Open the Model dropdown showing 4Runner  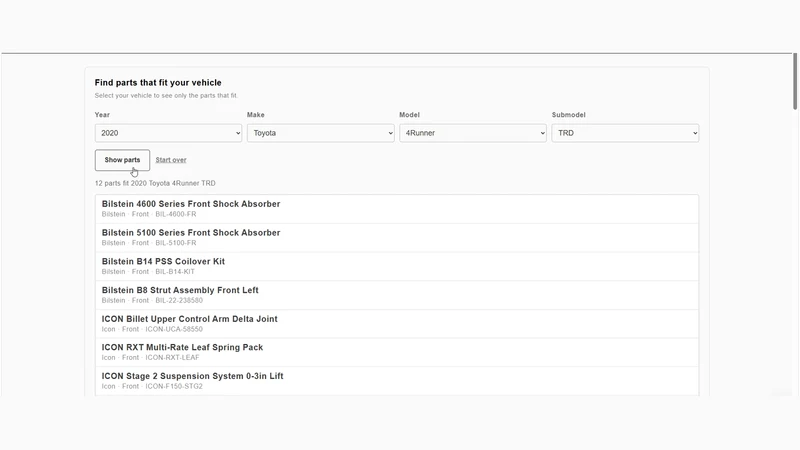[x=472, y=133]
